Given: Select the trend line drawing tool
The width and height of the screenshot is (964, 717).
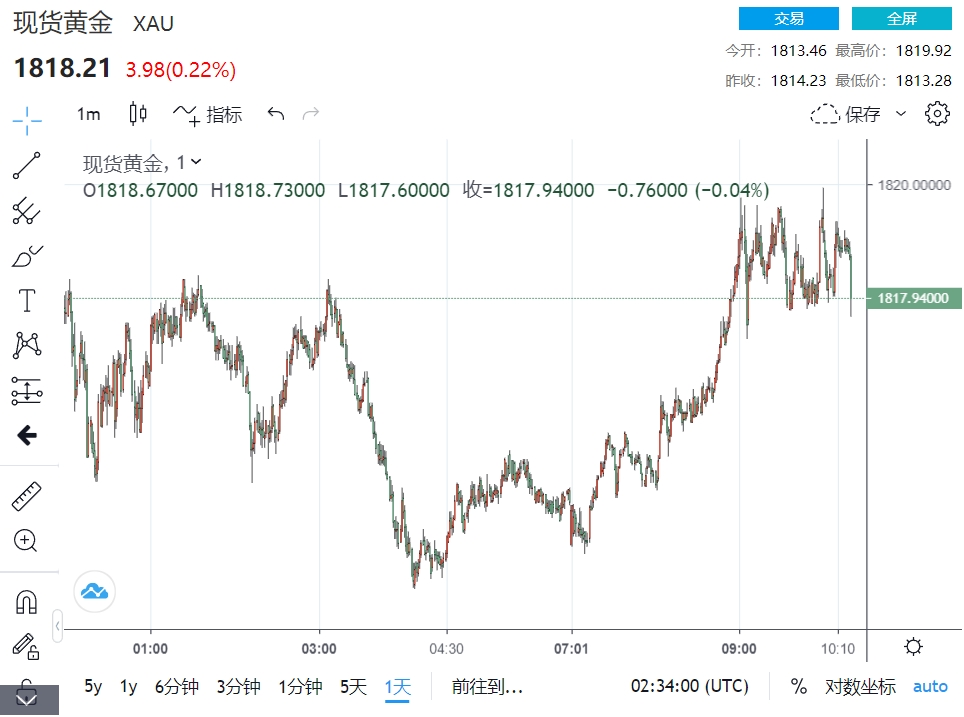Looking at the screenshot, I should pyautogui.click(x=27, y=165).
